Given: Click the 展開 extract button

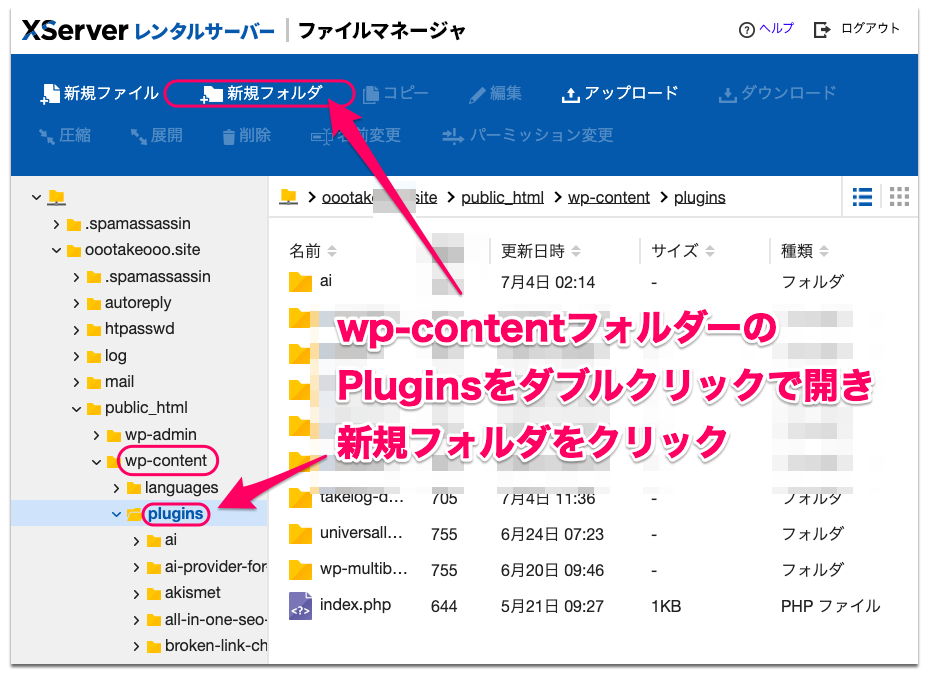Looking at the screenshot, I should (x=157, y=135).
